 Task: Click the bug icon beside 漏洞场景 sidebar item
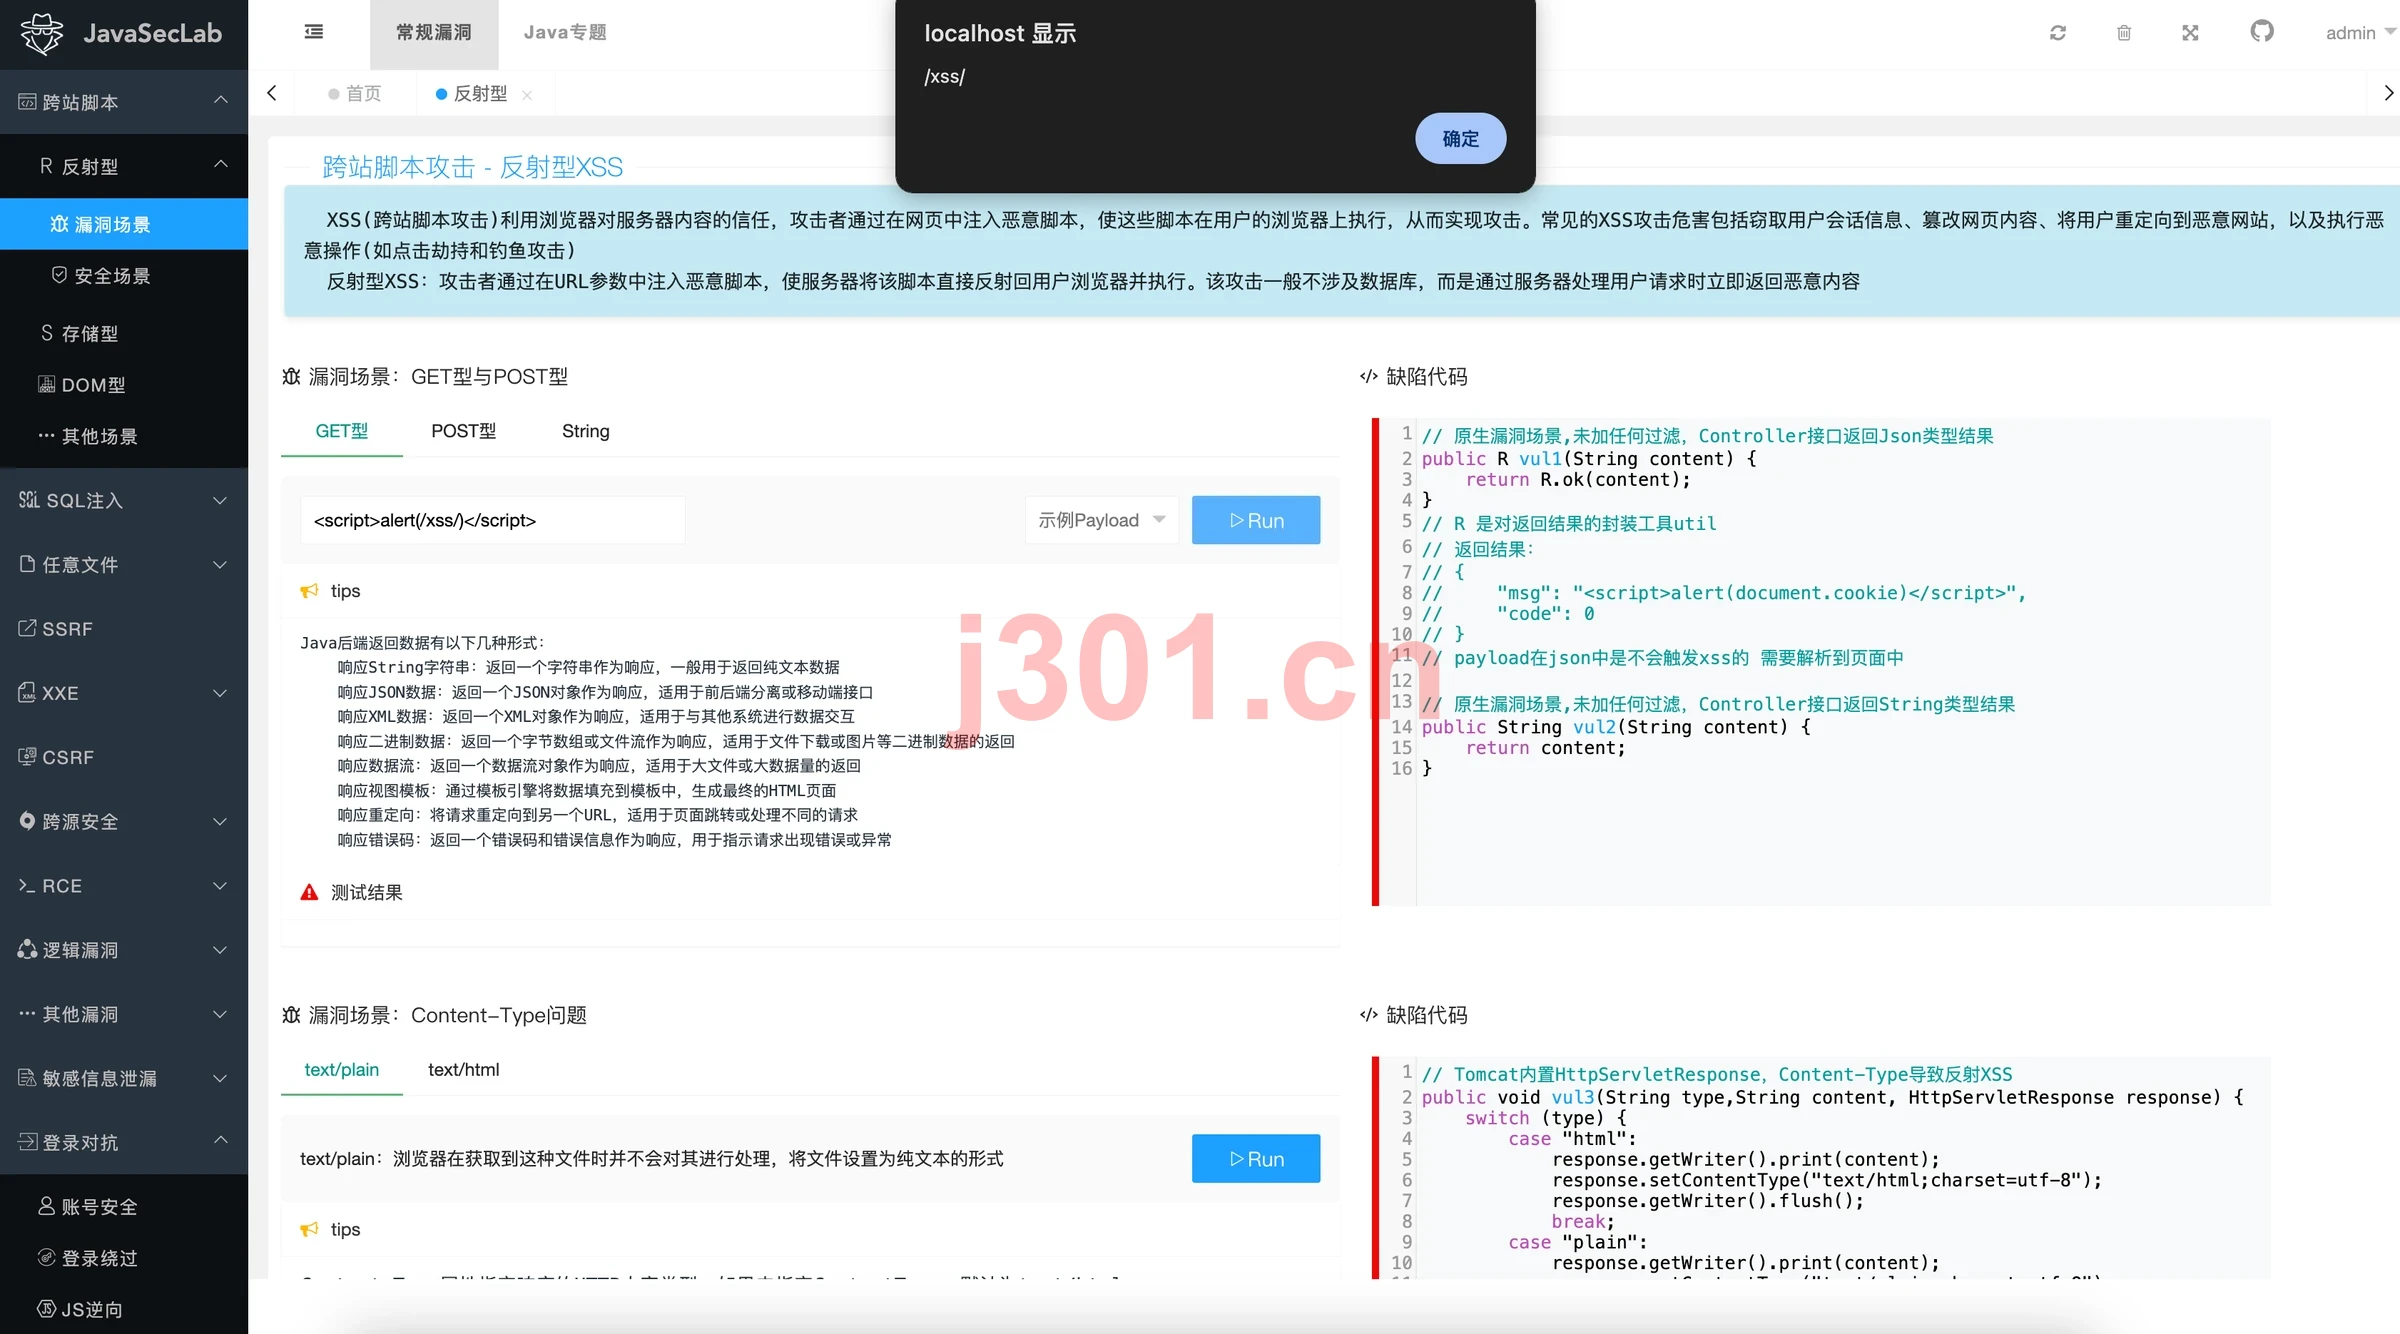[x=60, y=224]
